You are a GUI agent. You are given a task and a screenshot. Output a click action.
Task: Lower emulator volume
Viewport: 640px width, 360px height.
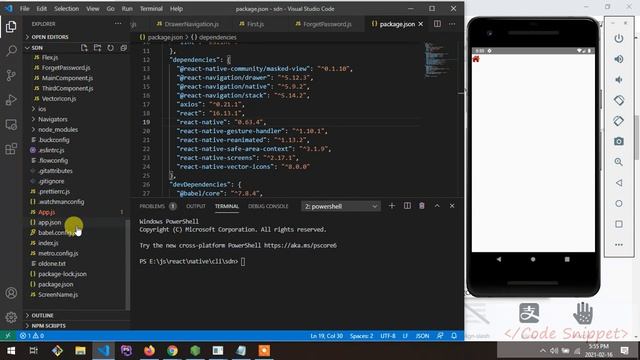[619, 80]
